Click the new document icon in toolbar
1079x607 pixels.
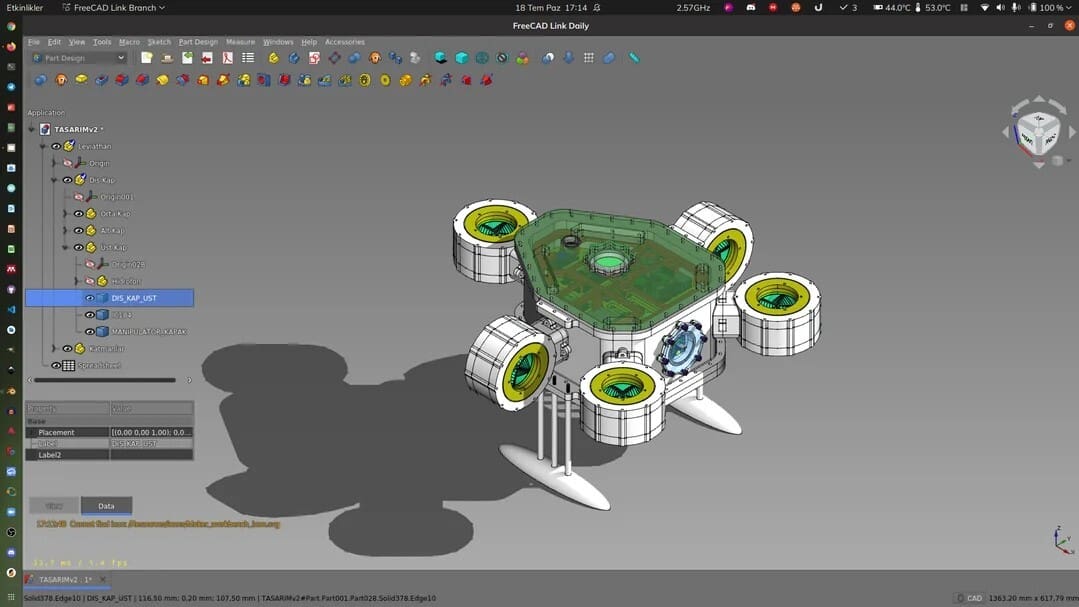pyautogui.click(x=147, y=58)
